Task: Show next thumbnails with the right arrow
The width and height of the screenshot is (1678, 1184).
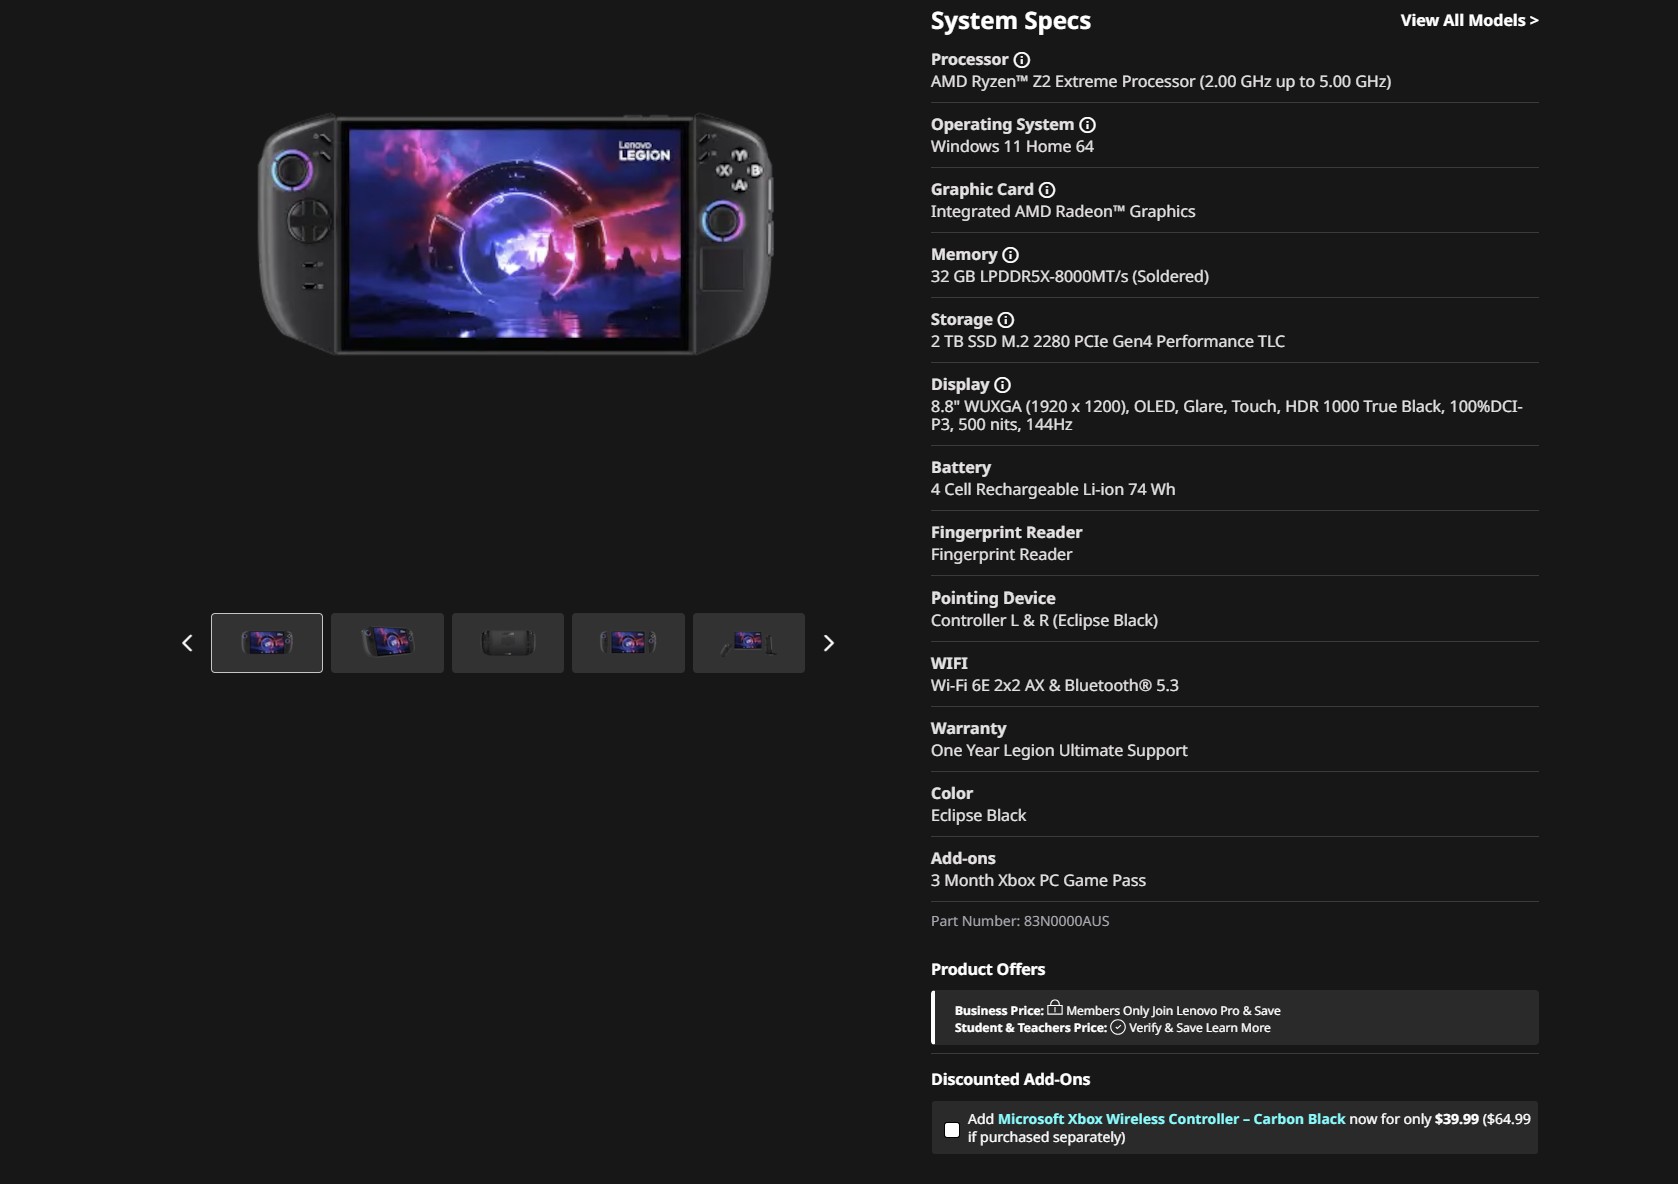Action: (828, 643)
